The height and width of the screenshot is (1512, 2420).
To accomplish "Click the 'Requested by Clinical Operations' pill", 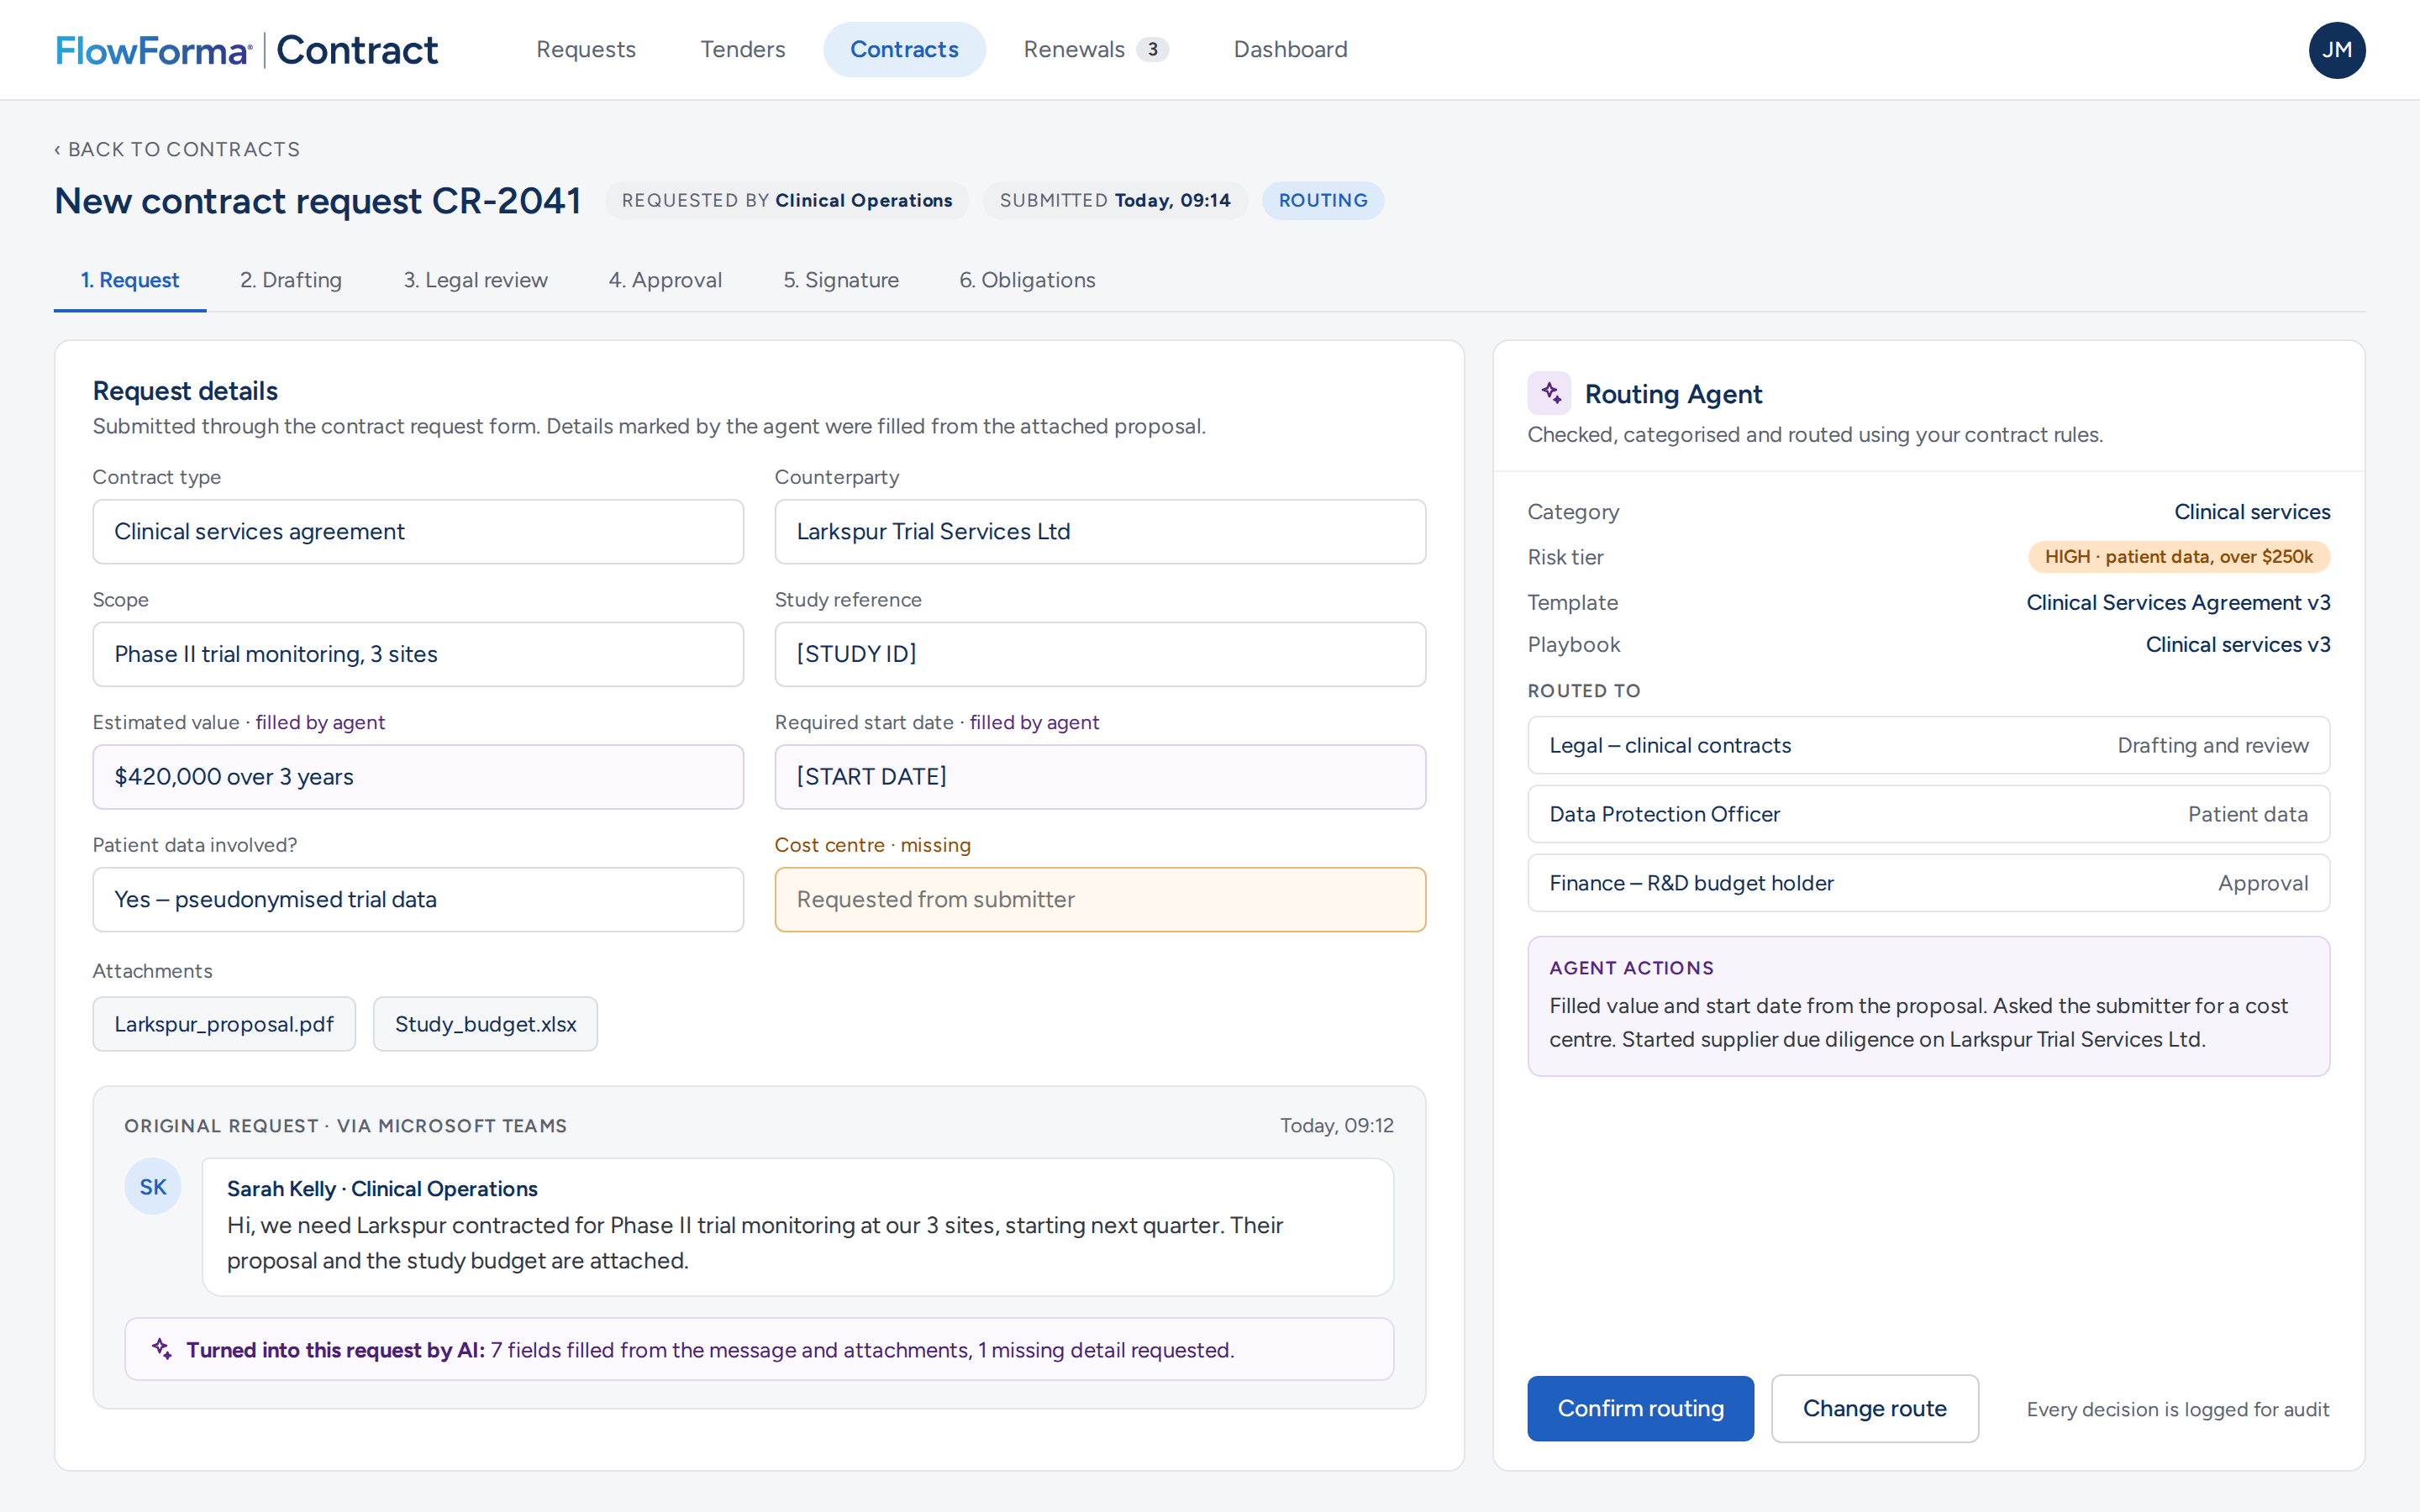I will (x=787, y=200).
